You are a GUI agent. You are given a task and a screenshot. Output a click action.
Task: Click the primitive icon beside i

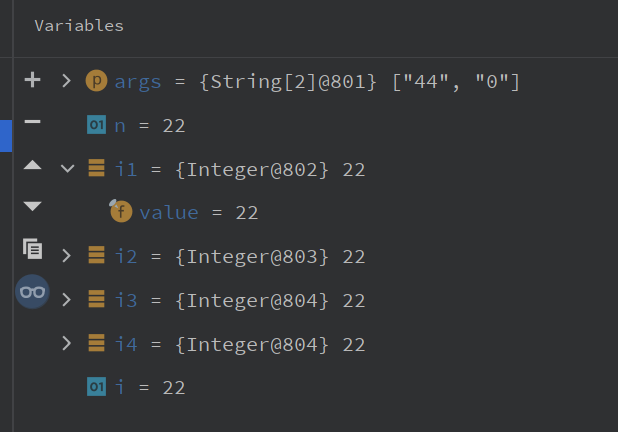(97, 387)
